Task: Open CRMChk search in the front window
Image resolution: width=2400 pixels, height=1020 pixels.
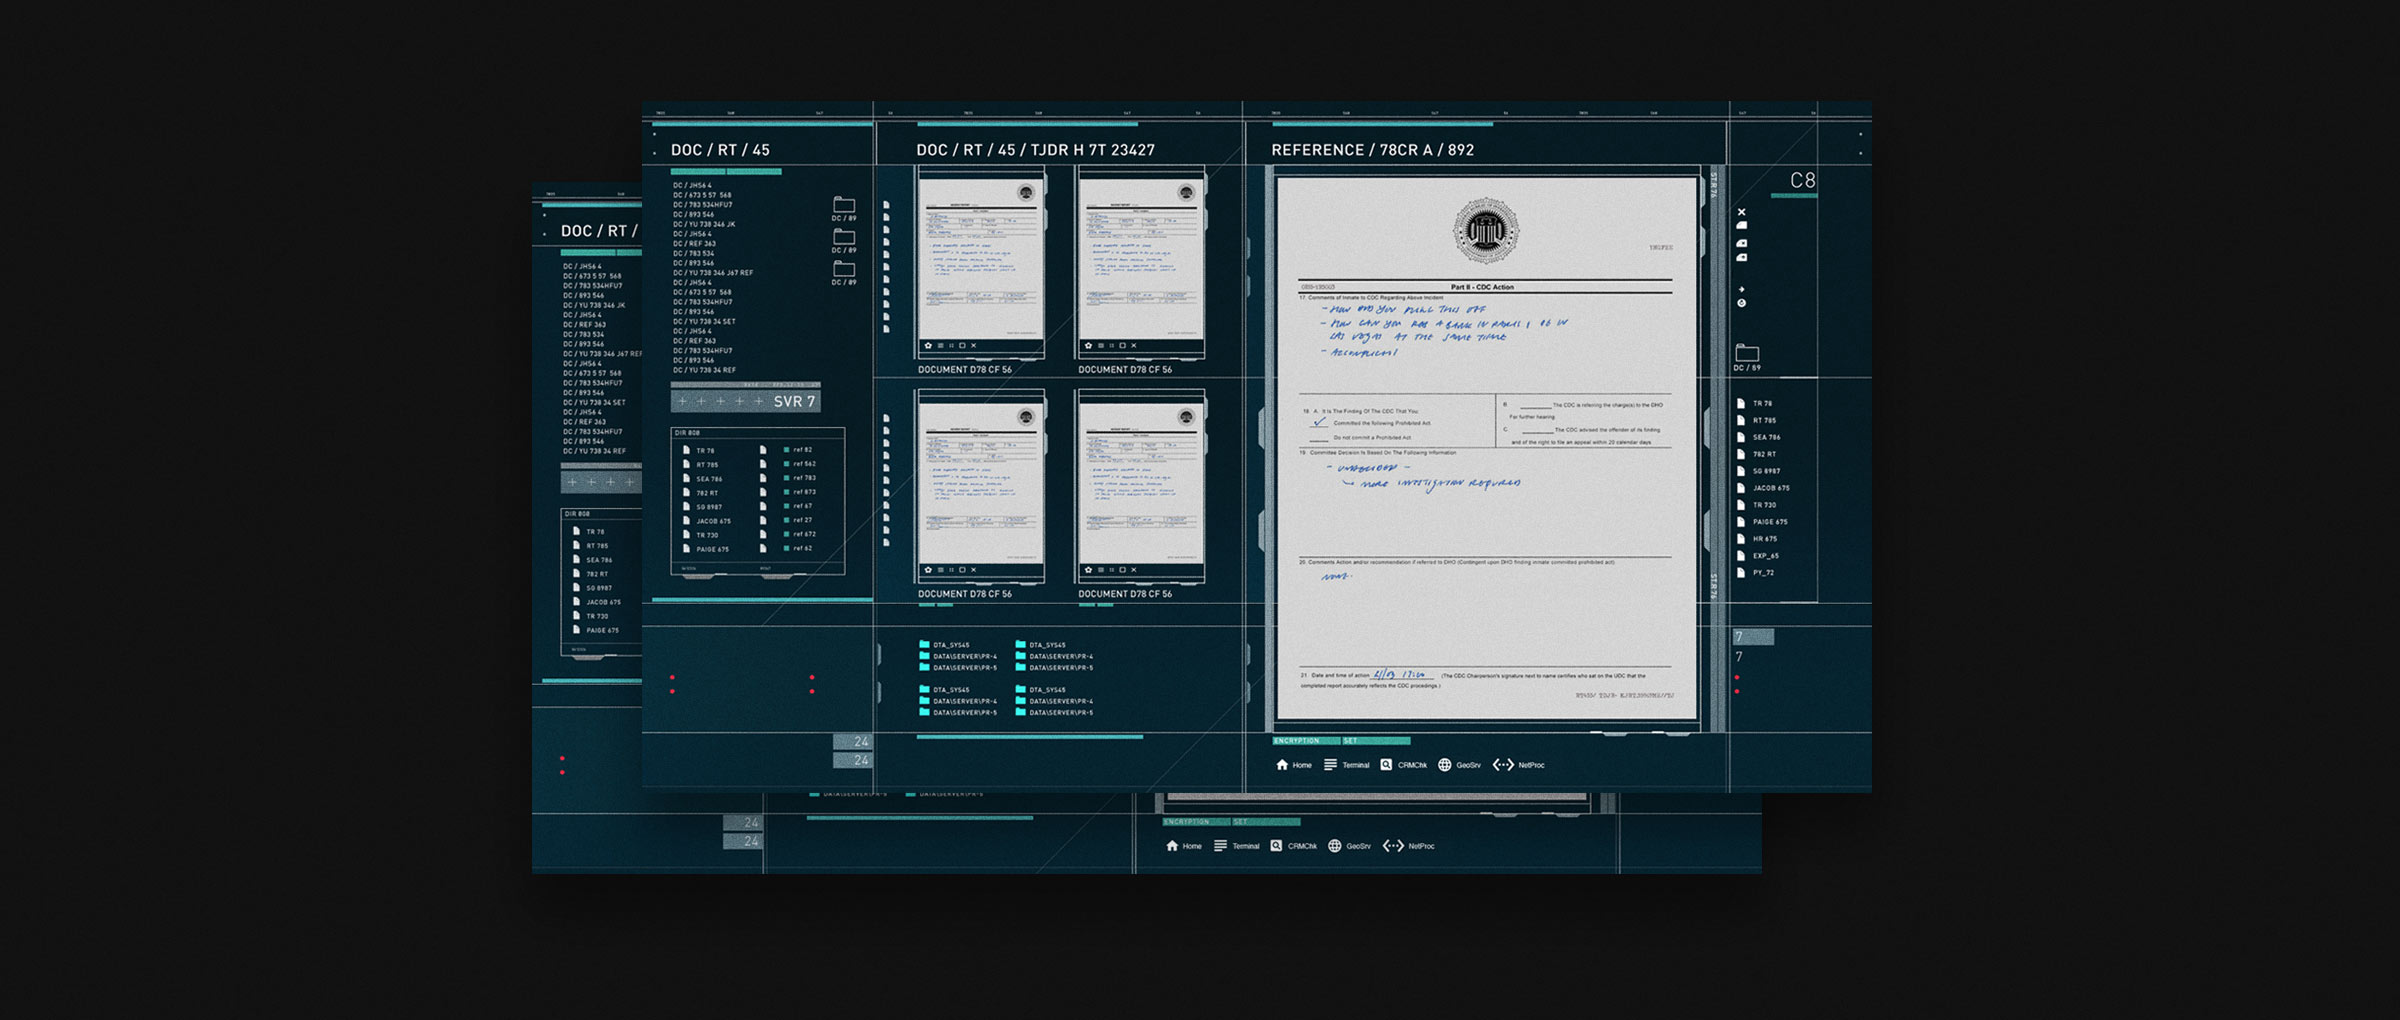Action: 1404,765
